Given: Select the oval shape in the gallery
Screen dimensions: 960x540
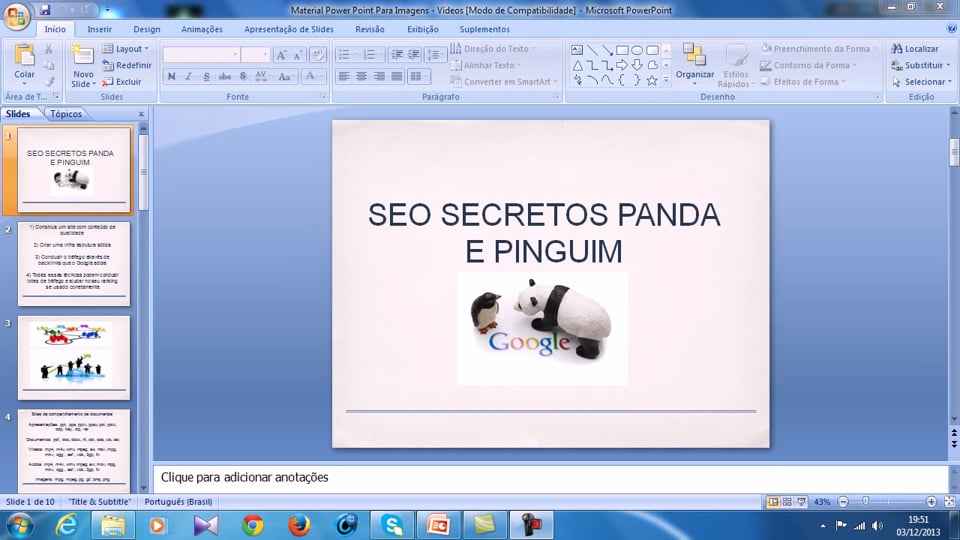Looking at the screenshot, I should (x=637, y=50).
